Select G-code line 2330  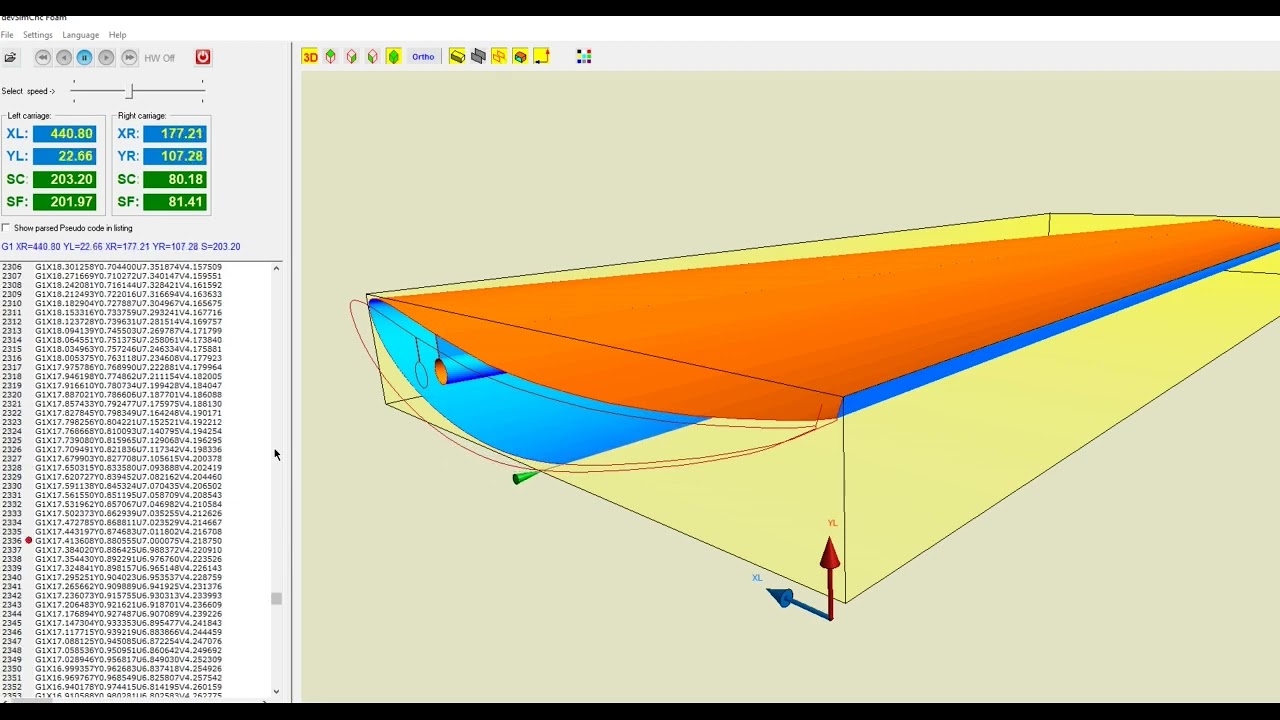pos(128,486)
